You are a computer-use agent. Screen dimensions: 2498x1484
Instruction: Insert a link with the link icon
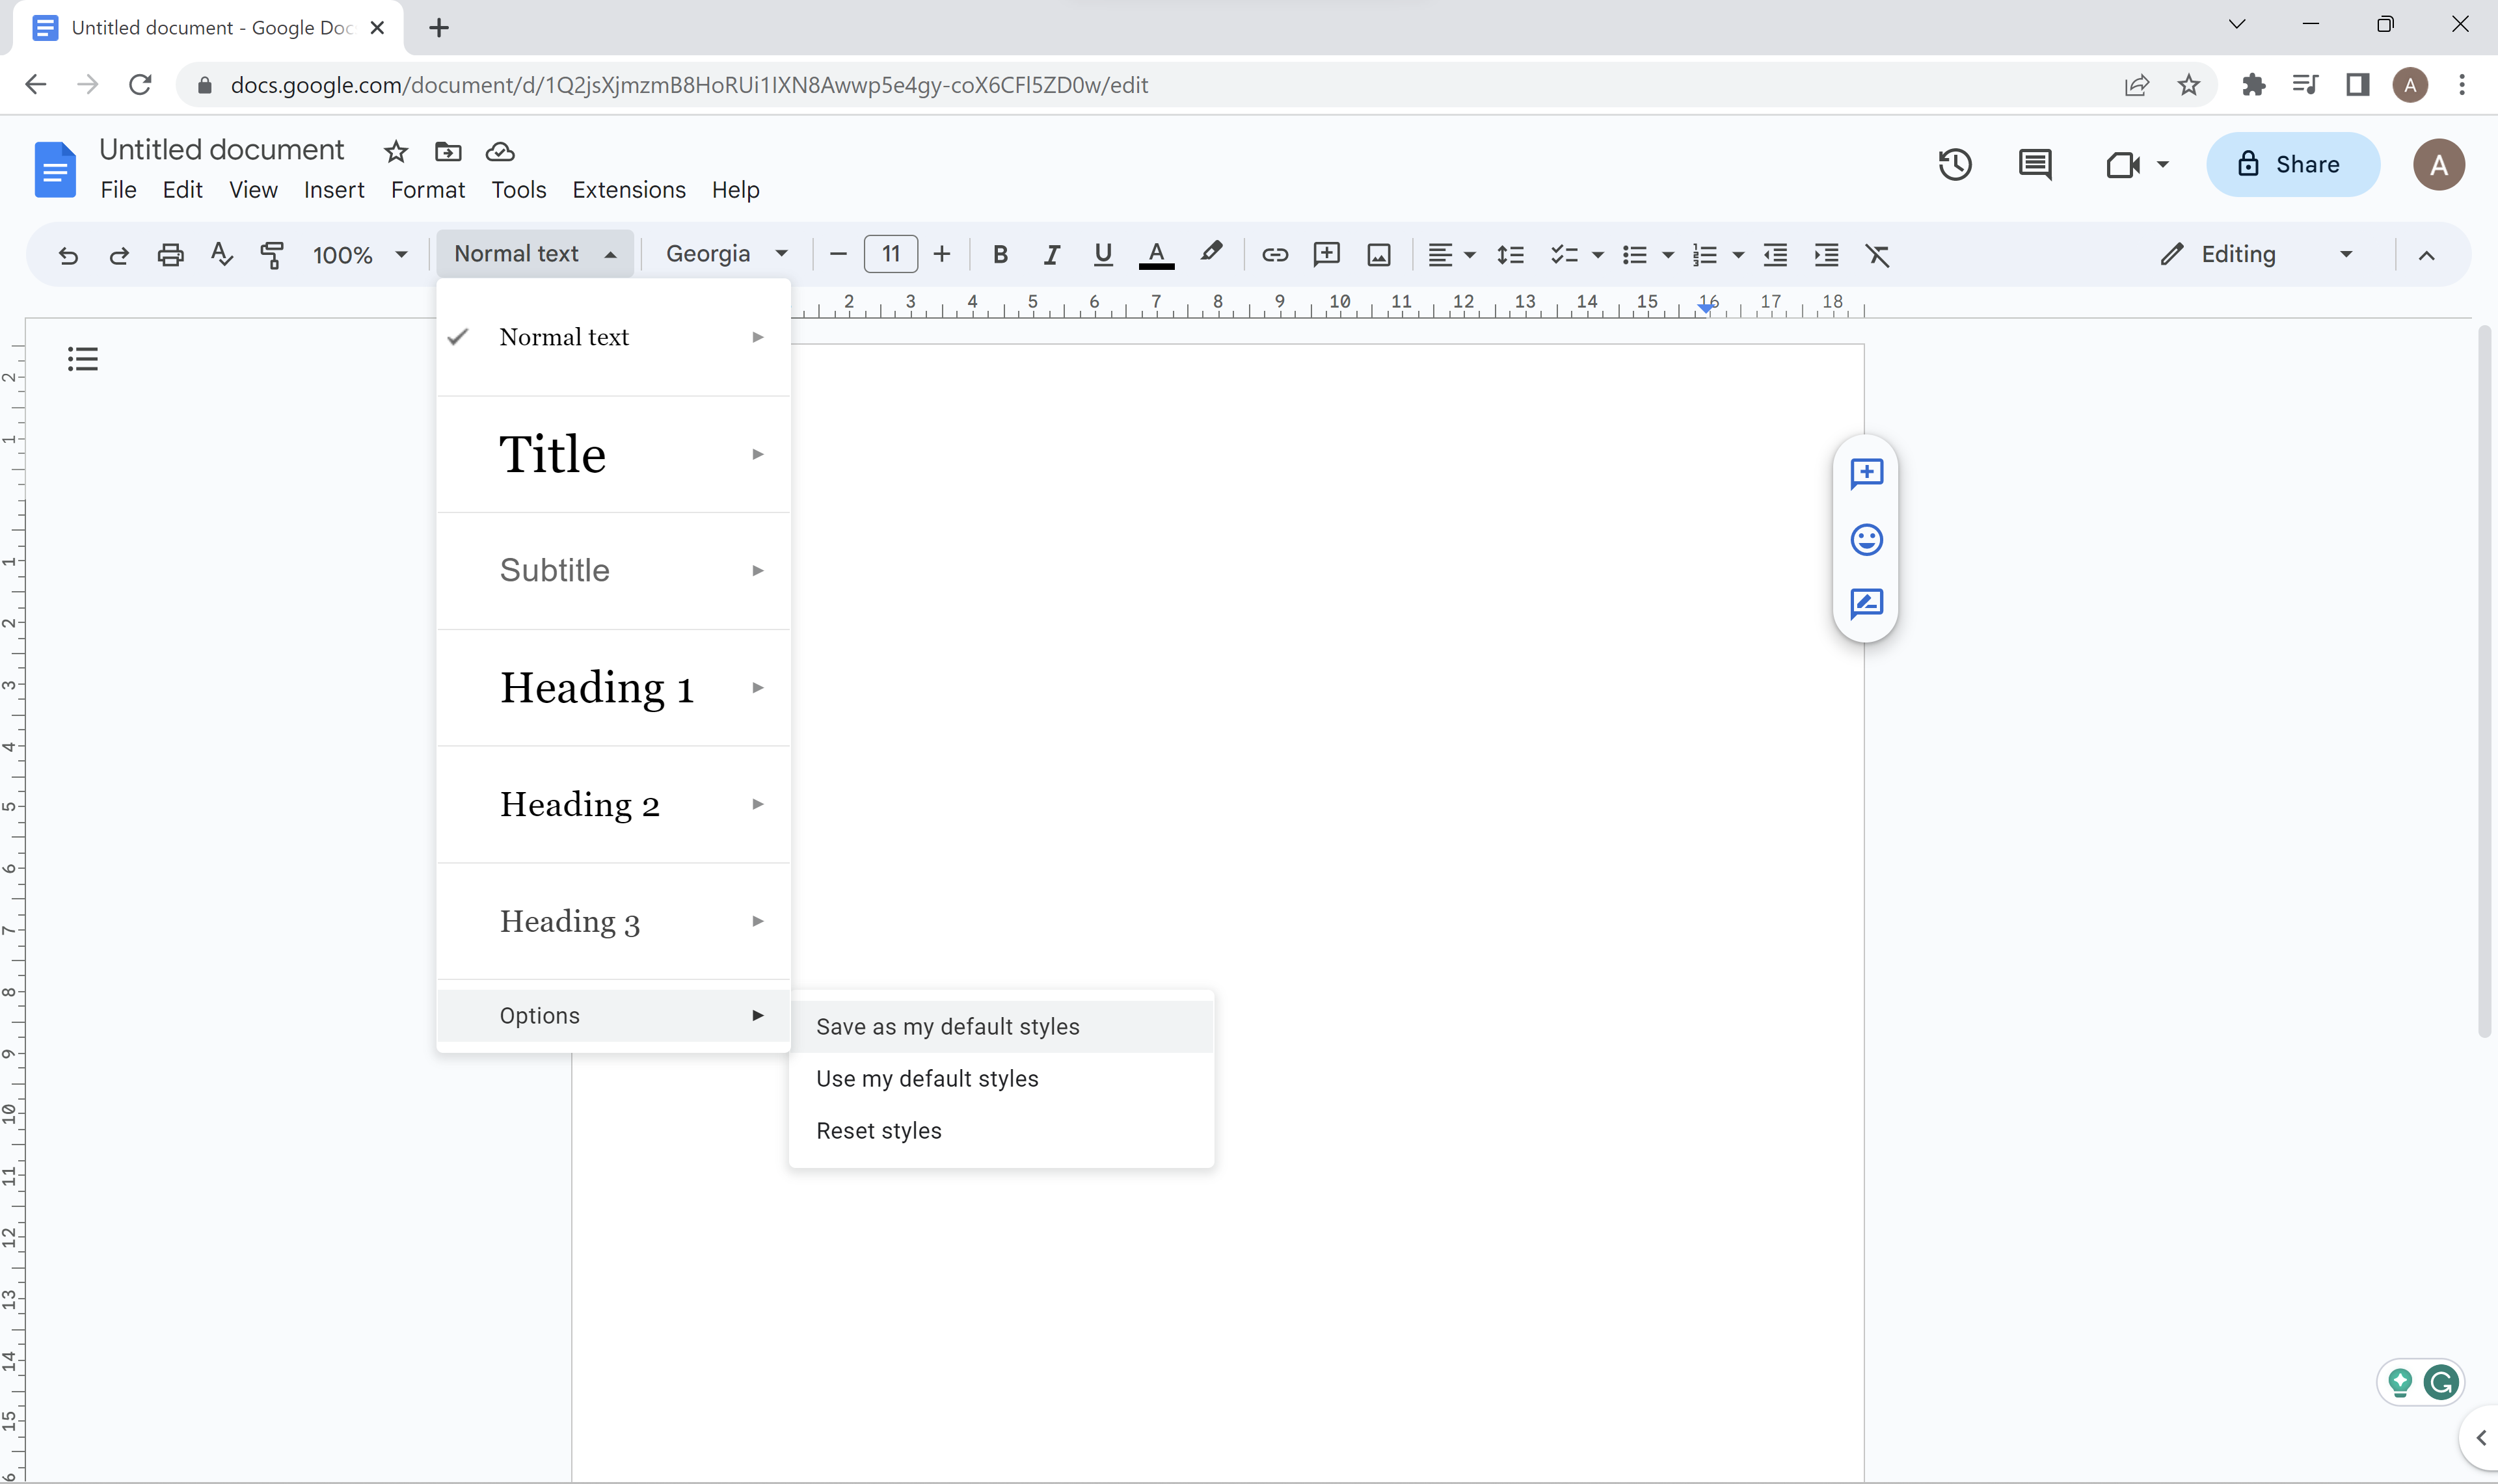(x=1274, y=255)
